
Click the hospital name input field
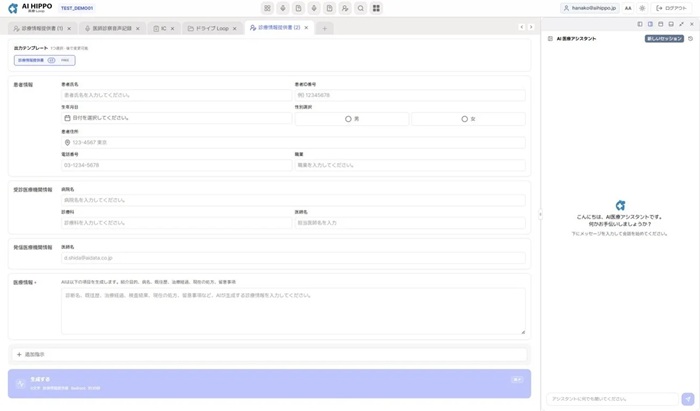293,200
